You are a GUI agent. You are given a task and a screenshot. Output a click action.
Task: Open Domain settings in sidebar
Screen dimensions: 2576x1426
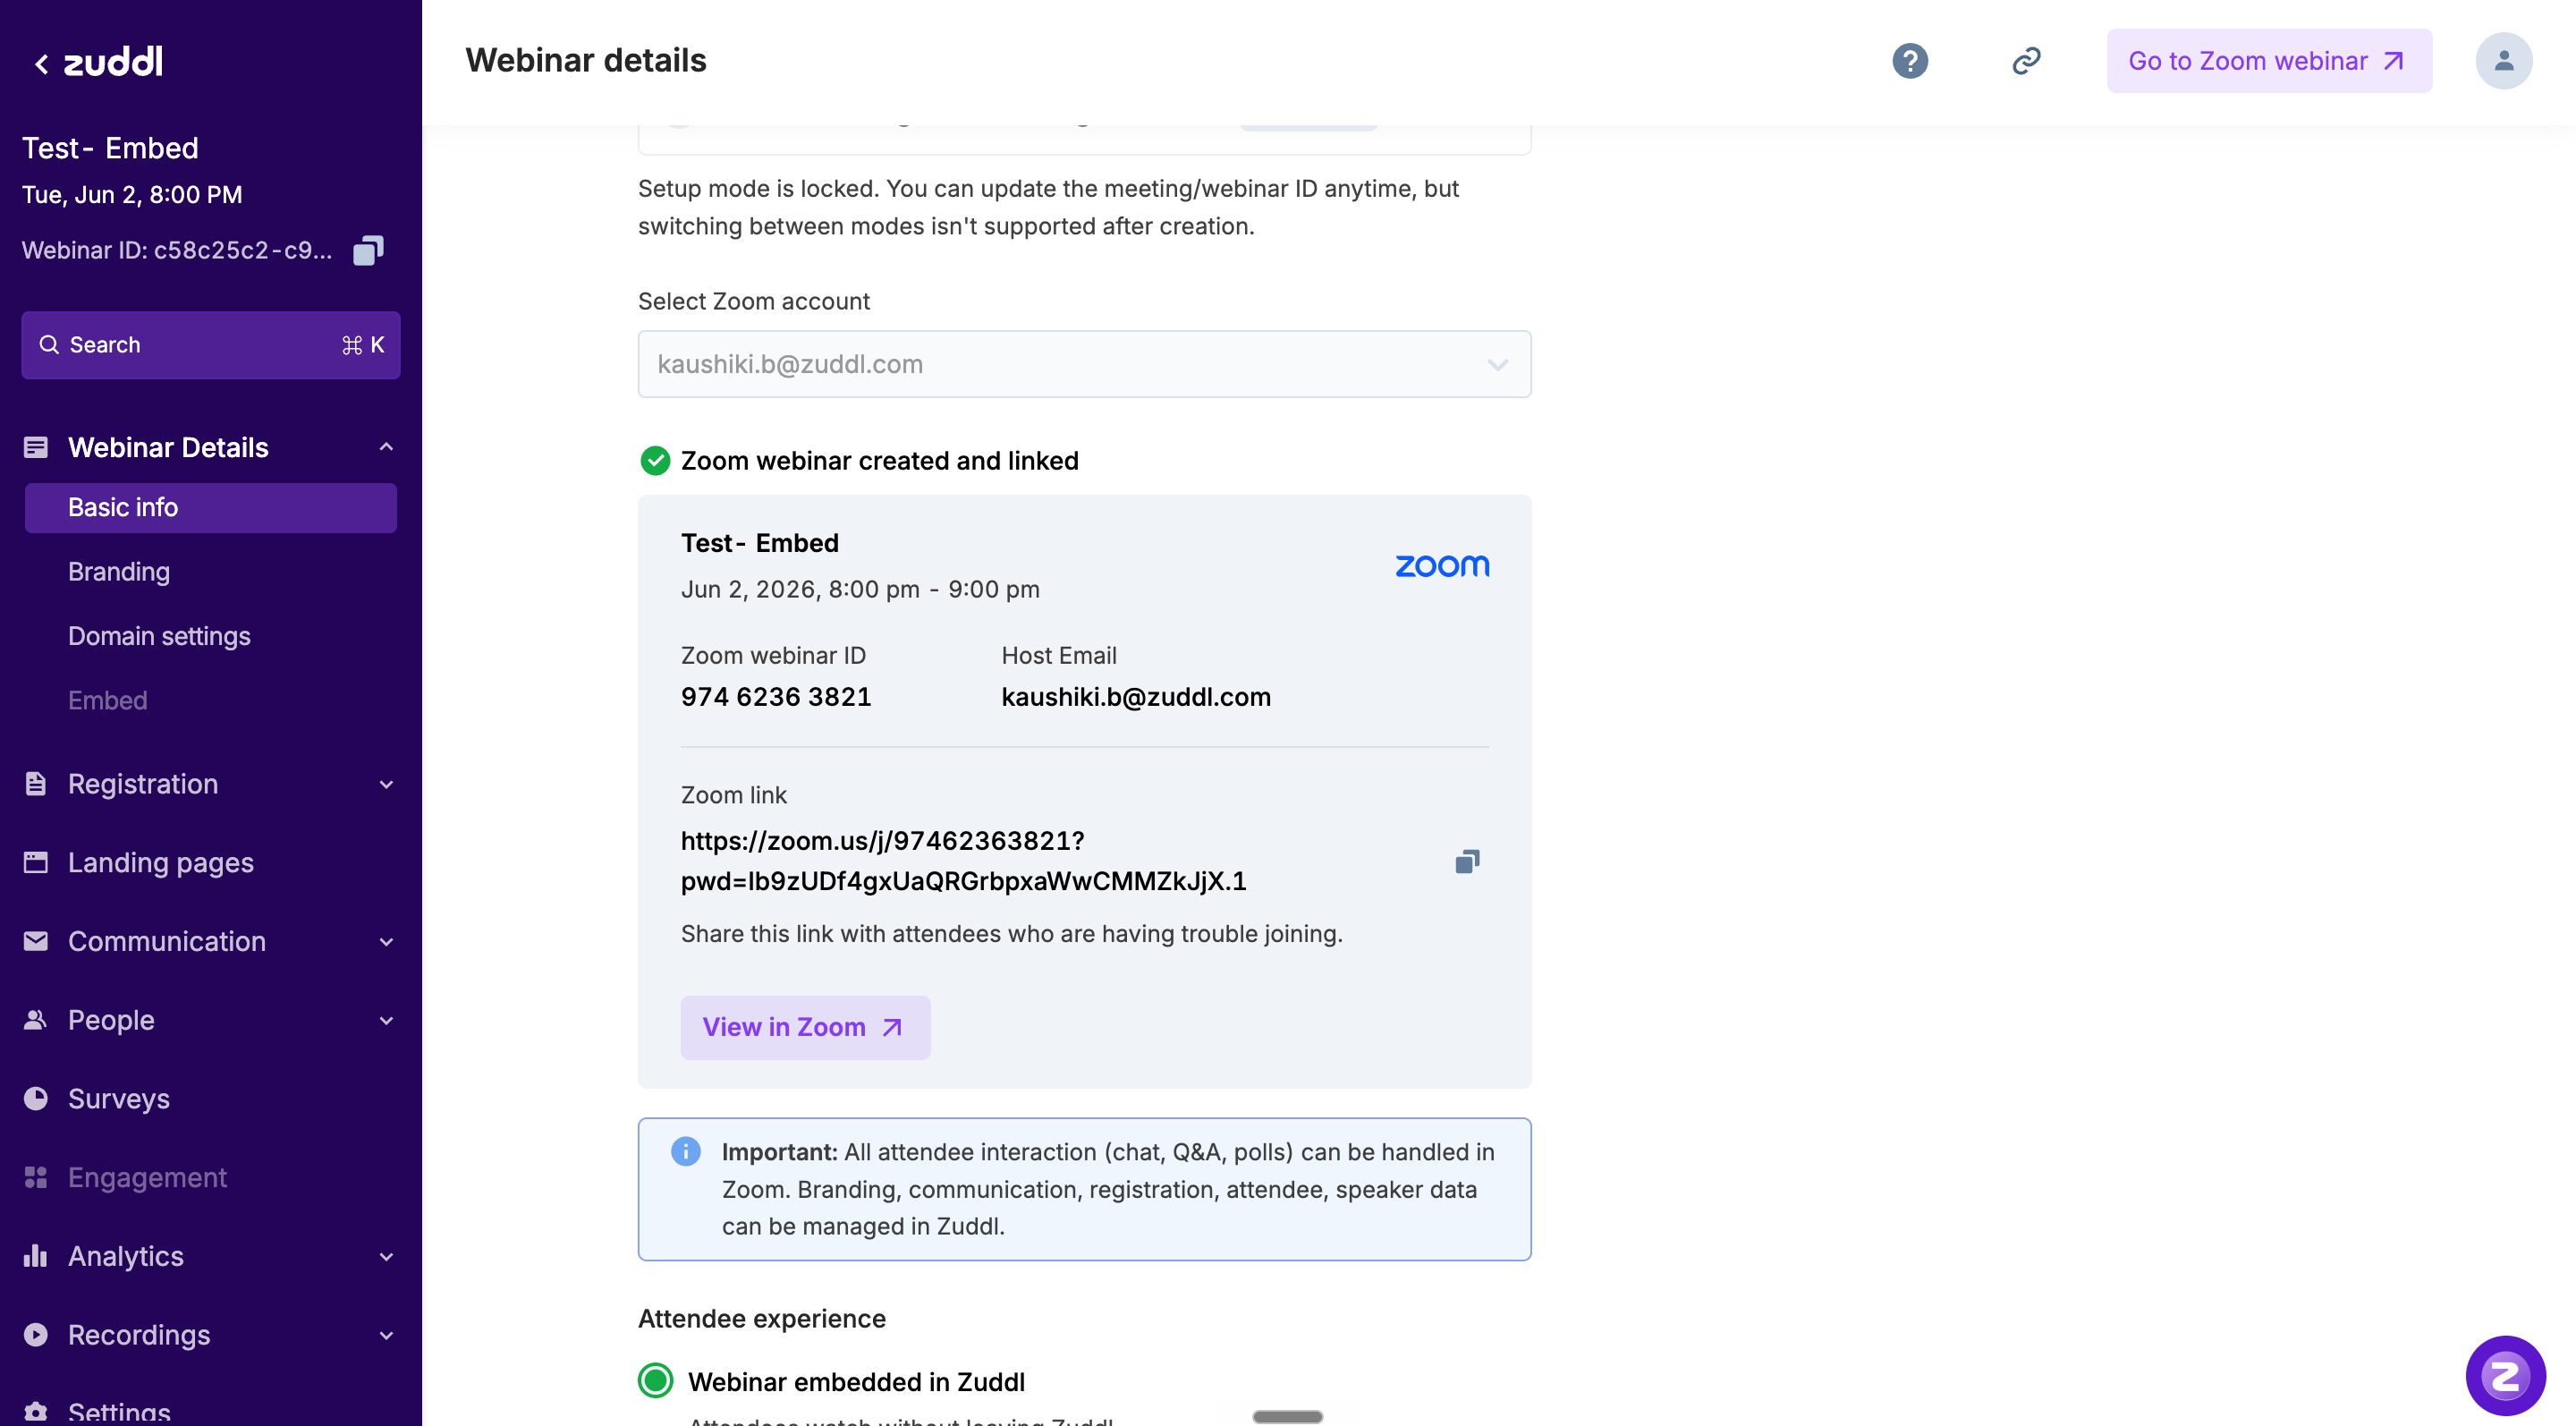[x=159, y=636]
